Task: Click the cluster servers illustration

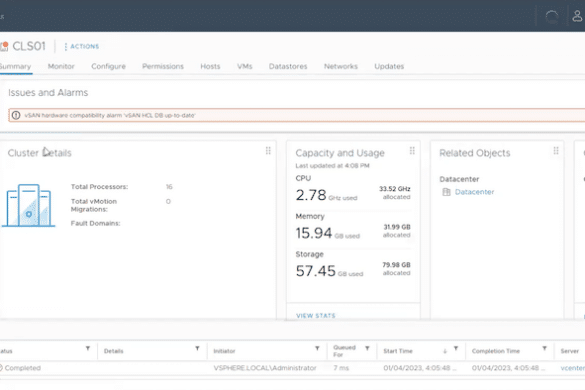Action: point(28,205)
